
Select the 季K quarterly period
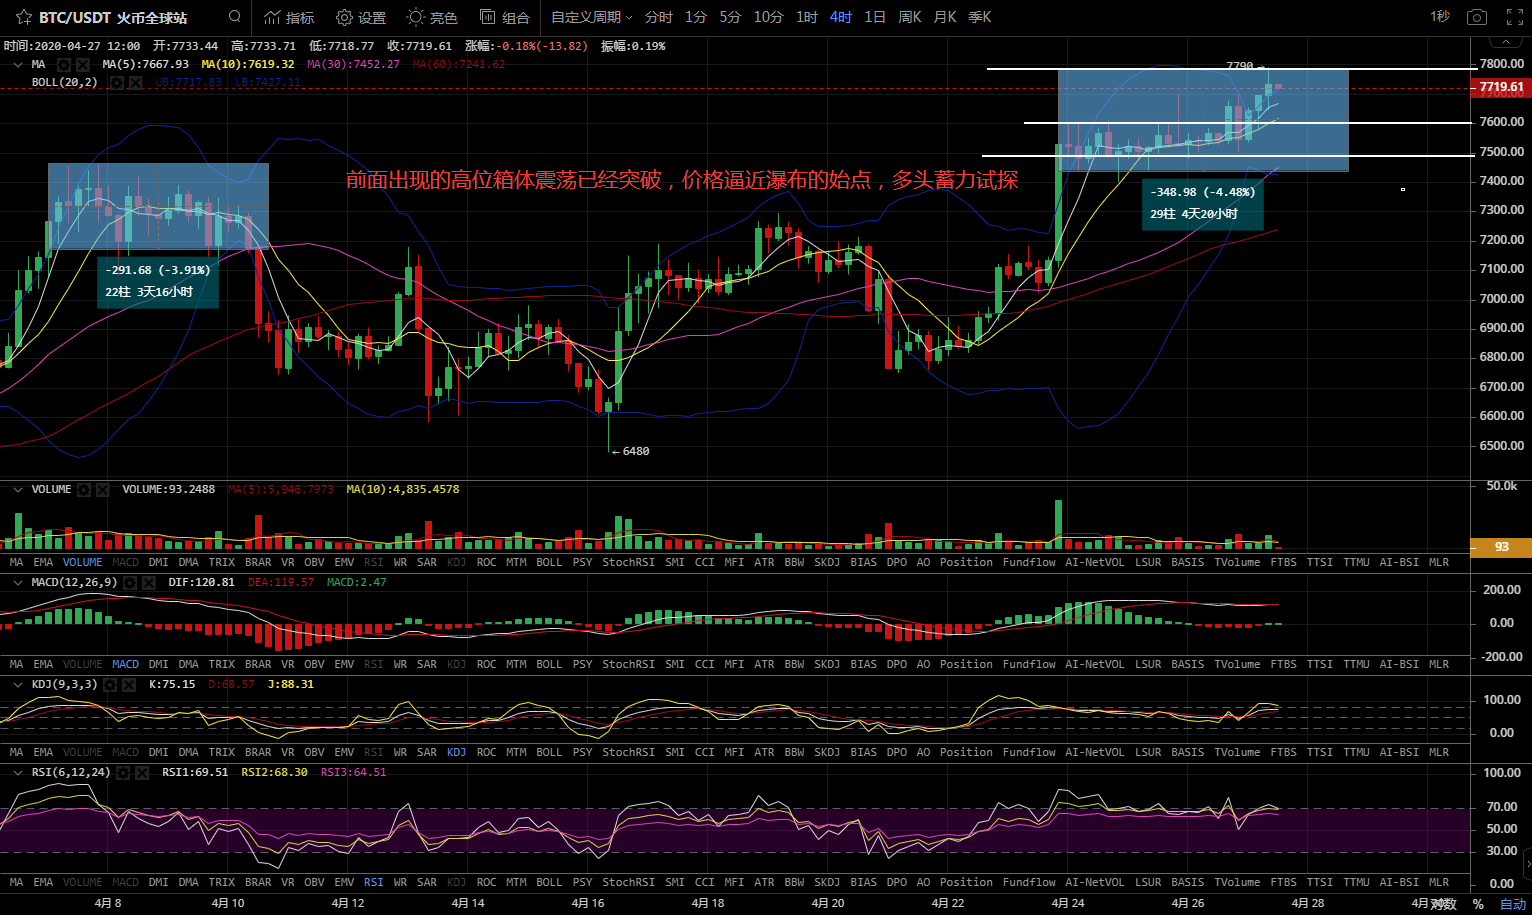tap(980, 17)
